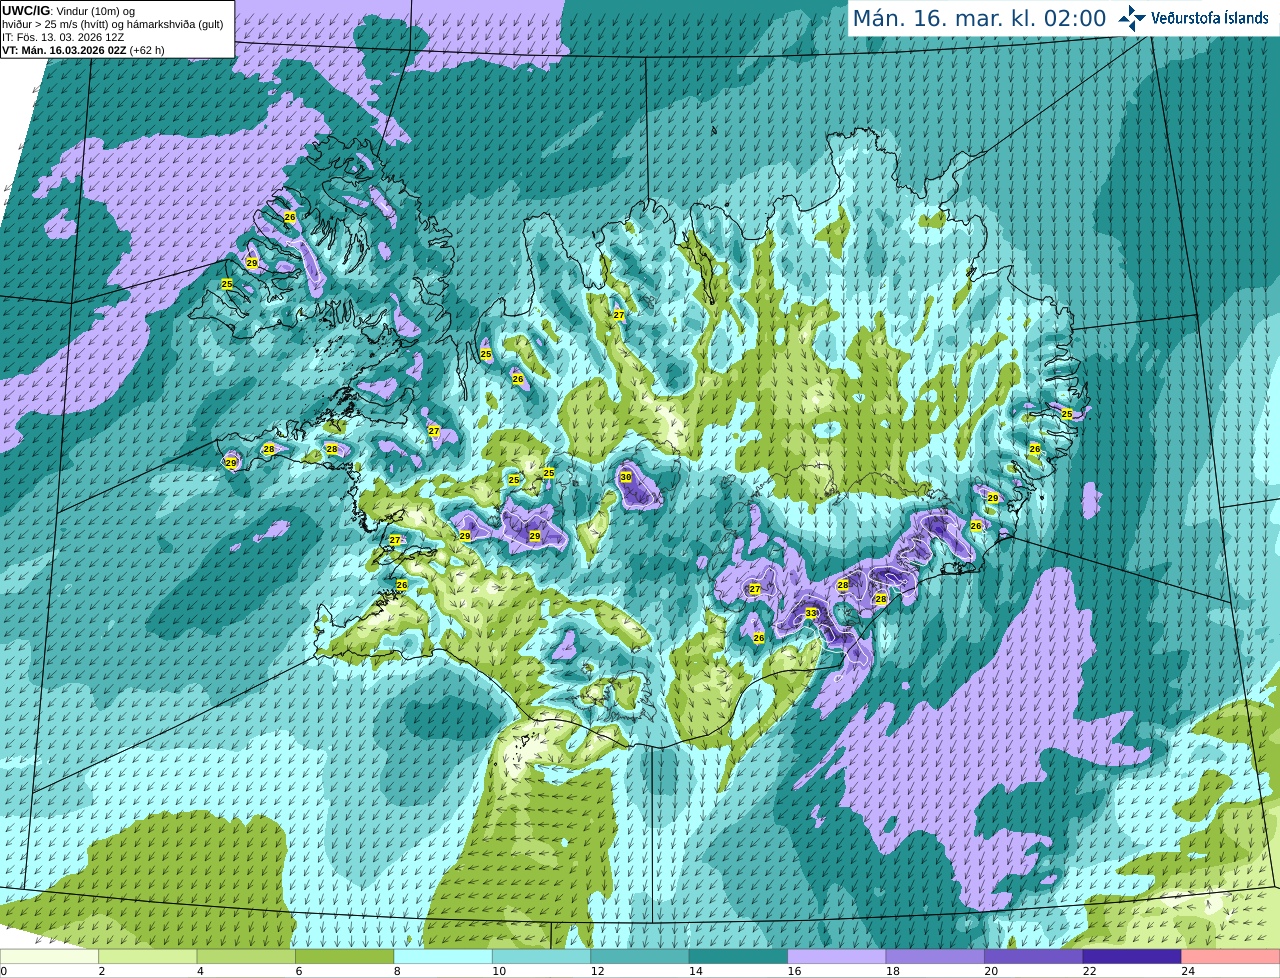
Task: Click the Veðurstofa Íslands logo icon
Action: (x=1132, y=18)
